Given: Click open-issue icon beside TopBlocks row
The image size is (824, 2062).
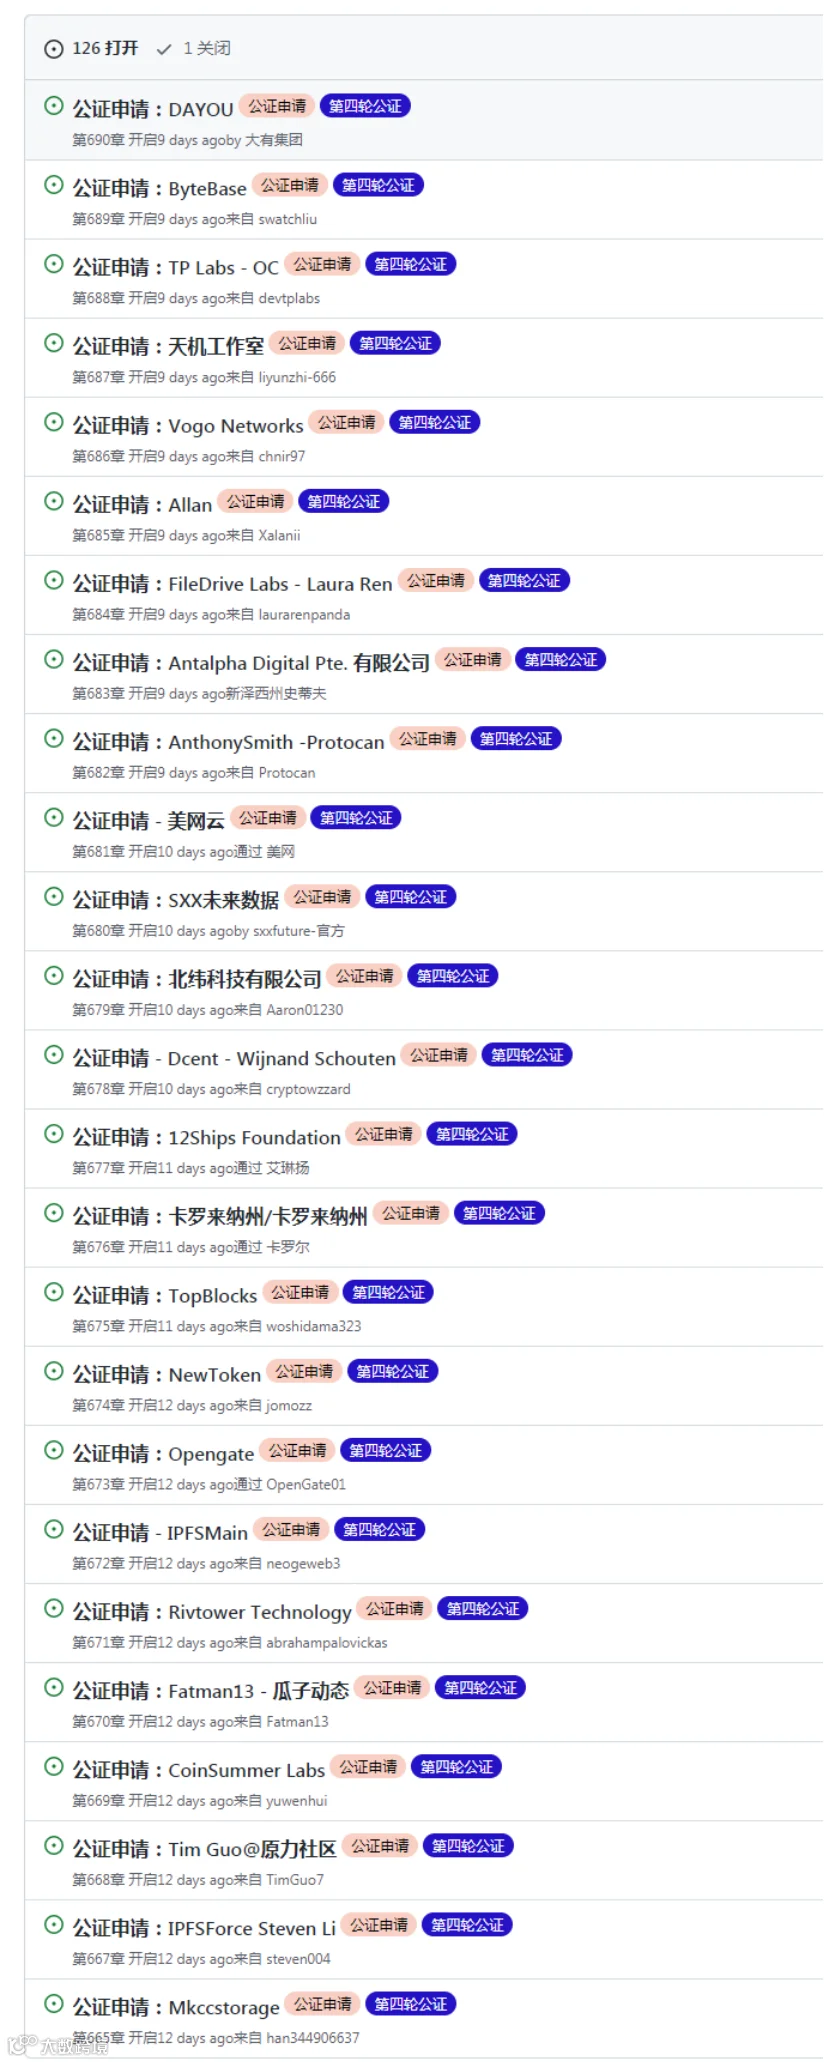Looking at the screenshot, I should tap(54, 1290).
